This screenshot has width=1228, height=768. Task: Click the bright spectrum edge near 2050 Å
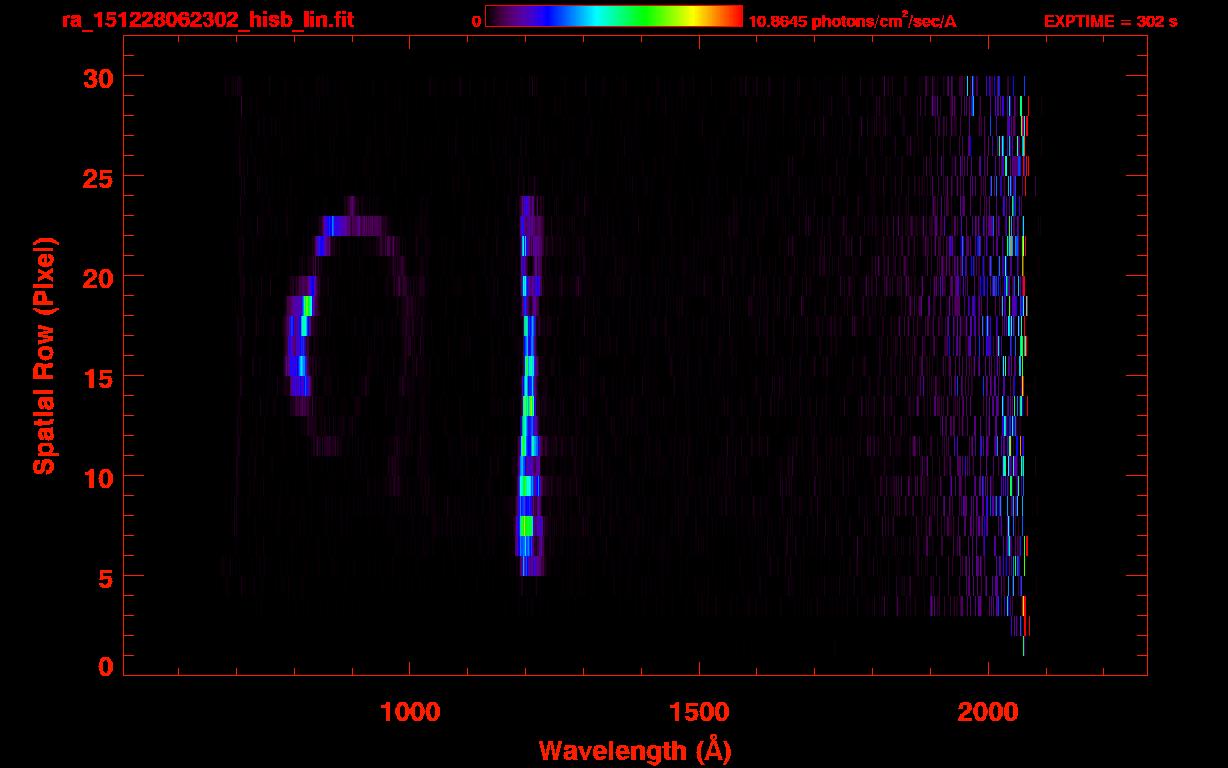coord(1022,365)
